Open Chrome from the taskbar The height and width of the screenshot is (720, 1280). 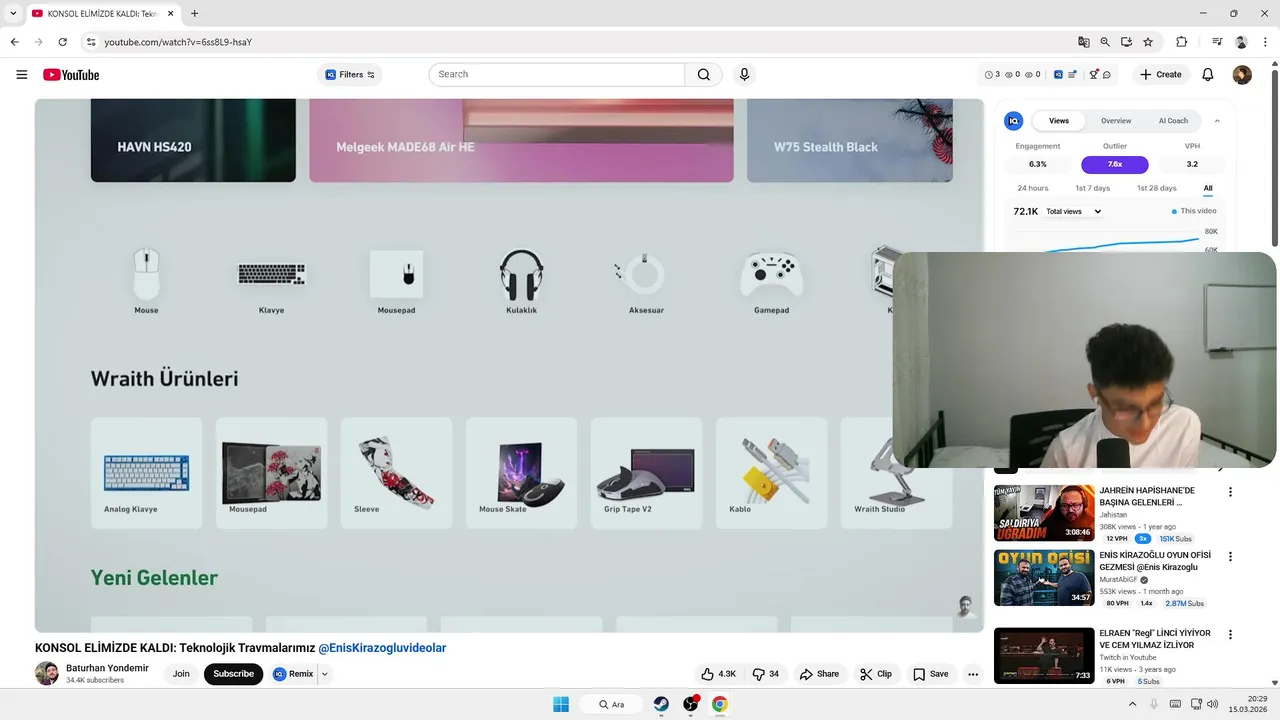[x=719, y=704]
